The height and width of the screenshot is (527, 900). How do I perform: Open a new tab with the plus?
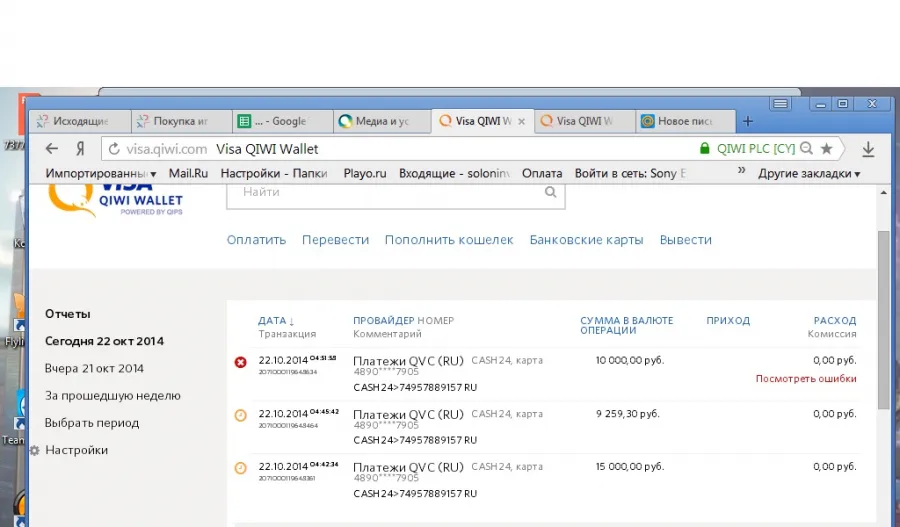tap(747, 121)
